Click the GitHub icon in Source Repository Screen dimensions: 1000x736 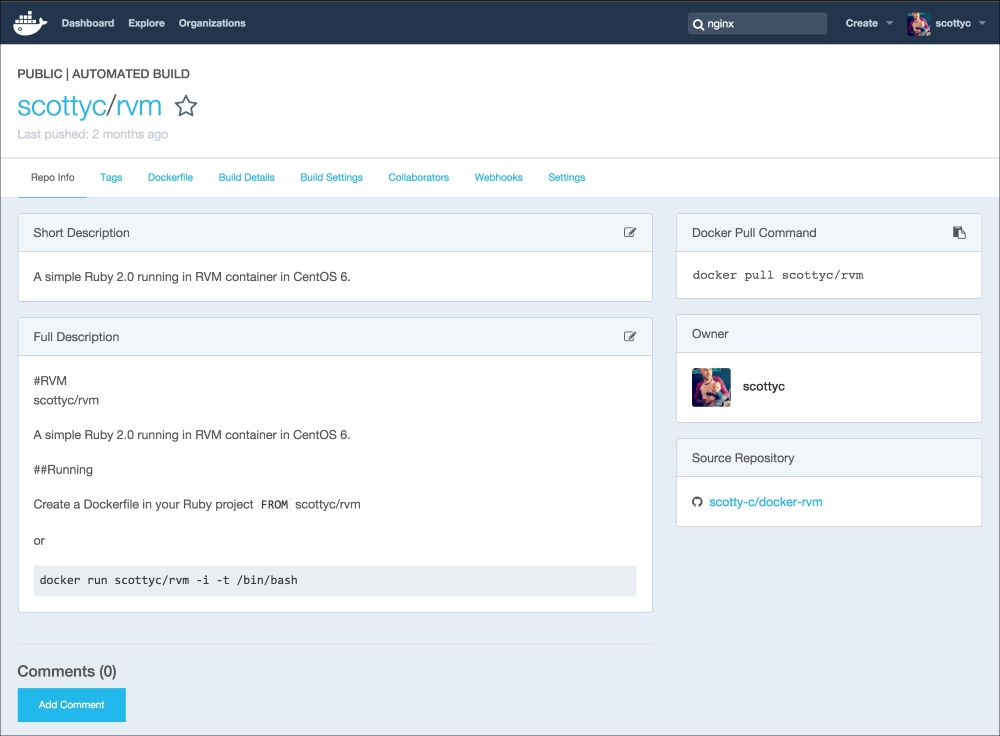[x=697, y=502]
